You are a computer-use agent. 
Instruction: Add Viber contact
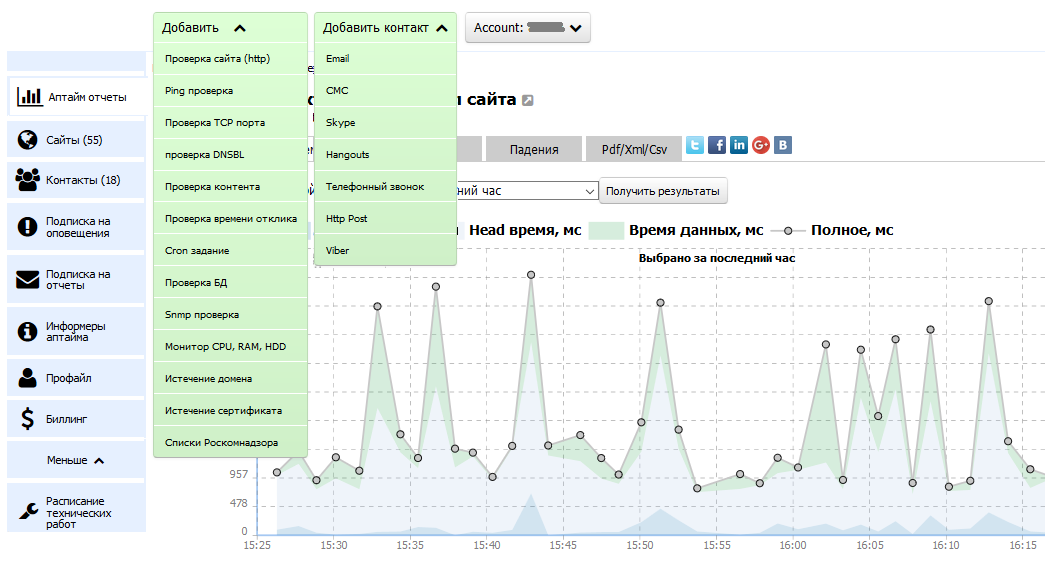point(385,250)
